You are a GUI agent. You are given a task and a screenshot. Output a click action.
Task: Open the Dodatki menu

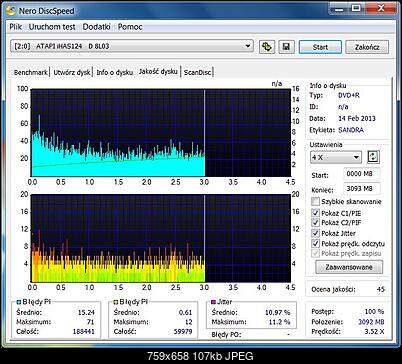point(96,27)
